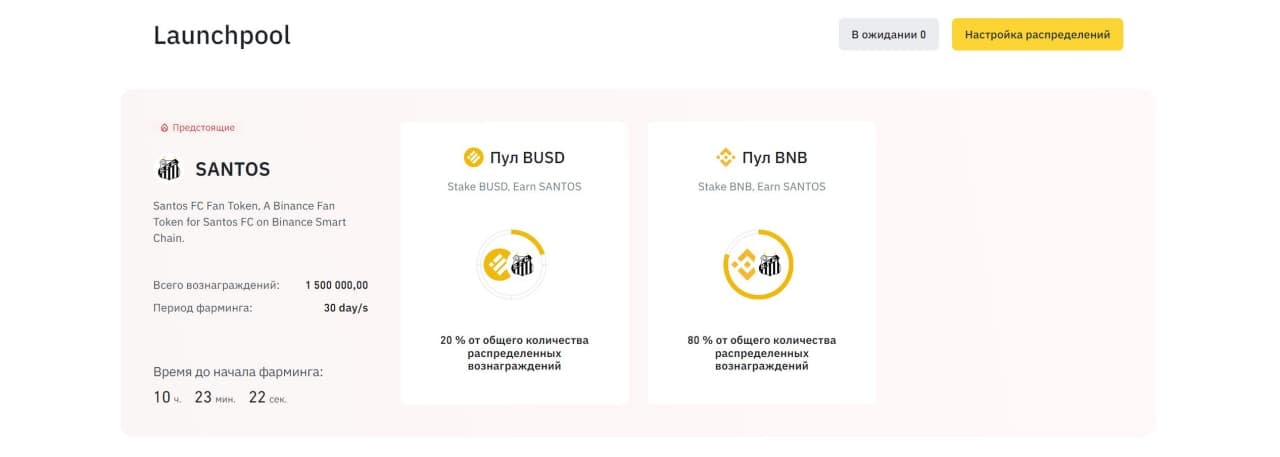
Task: Click the Launchpool page heading
Action: point(222,35)
